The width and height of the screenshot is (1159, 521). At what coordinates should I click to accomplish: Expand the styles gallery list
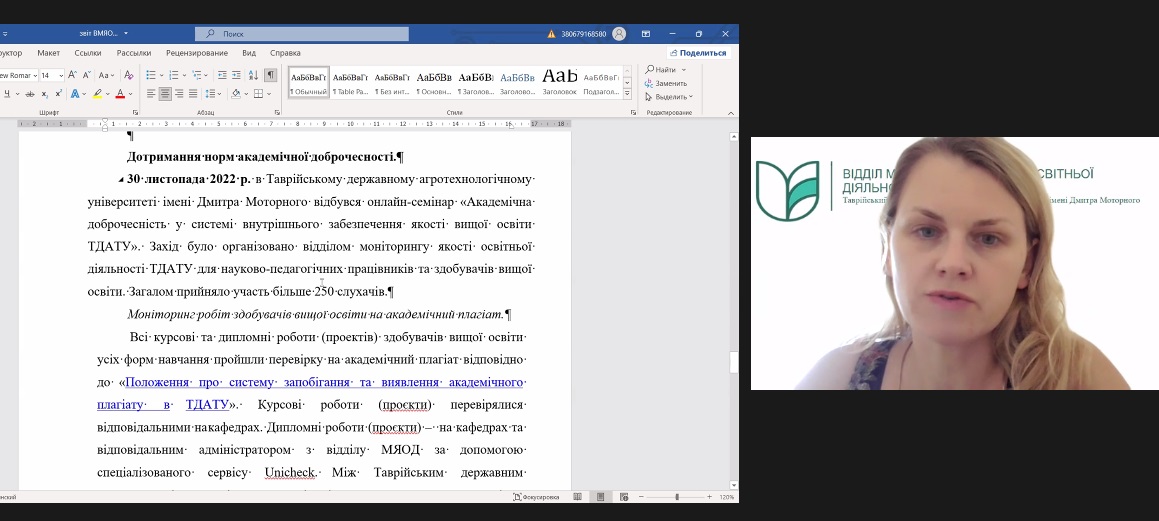pyautogui.click(x=627, y=93)
